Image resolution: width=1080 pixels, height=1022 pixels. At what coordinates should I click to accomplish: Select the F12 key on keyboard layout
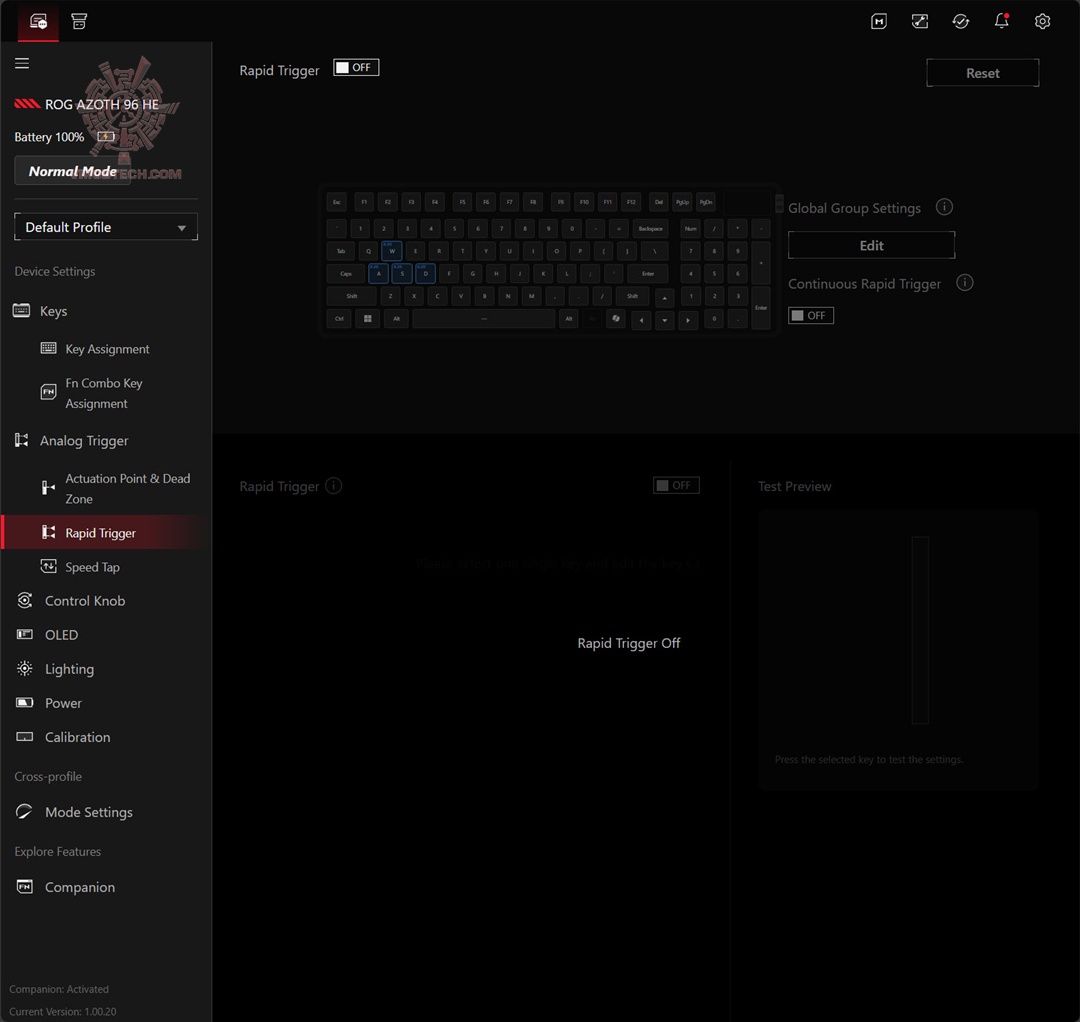point(631,202)
